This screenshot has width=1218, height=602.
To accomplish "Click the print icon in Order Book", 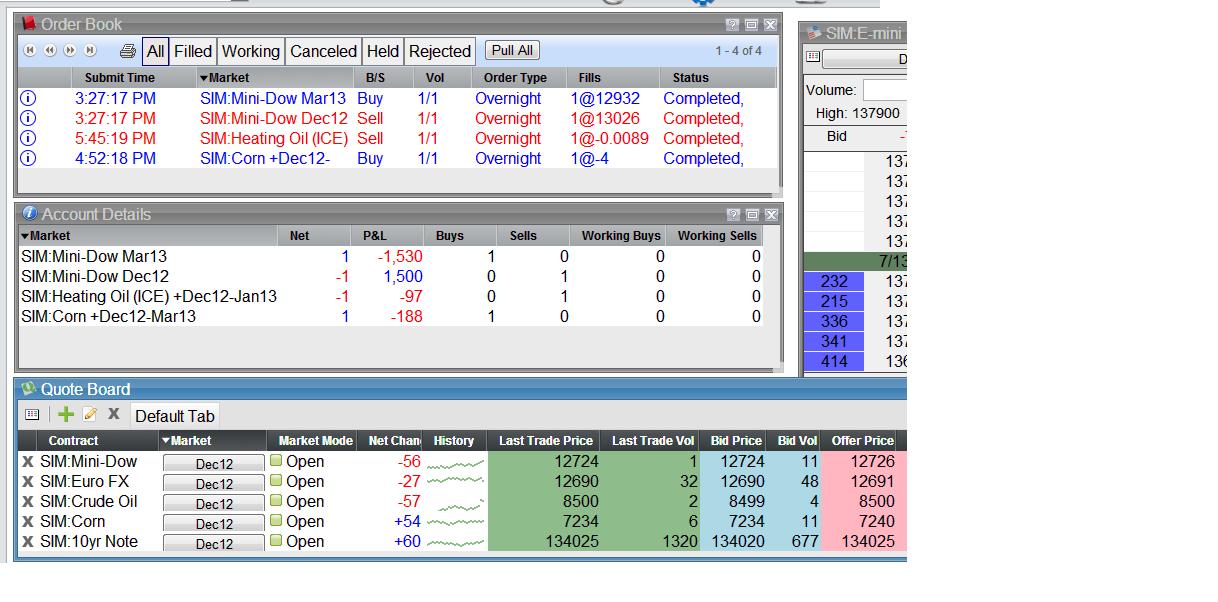I will [127, 51].
